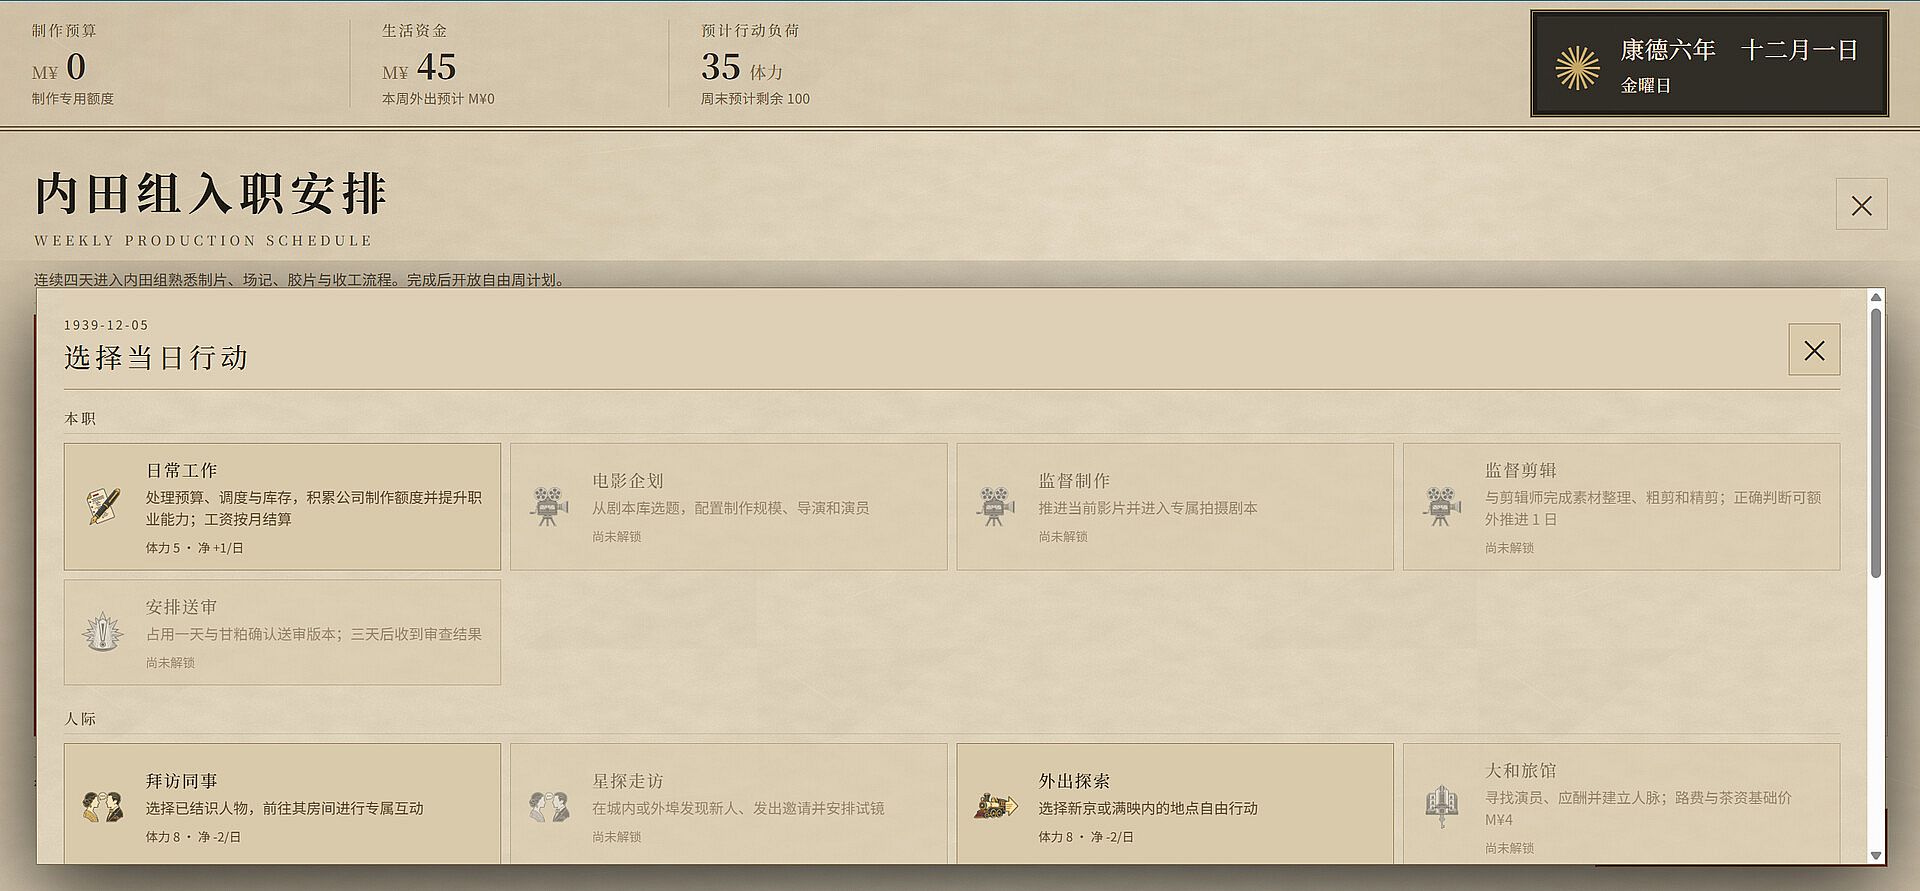Screen dimensions: 1920x891
Task: Click the 监督制作 camera icon
Action: pos(995,506)
